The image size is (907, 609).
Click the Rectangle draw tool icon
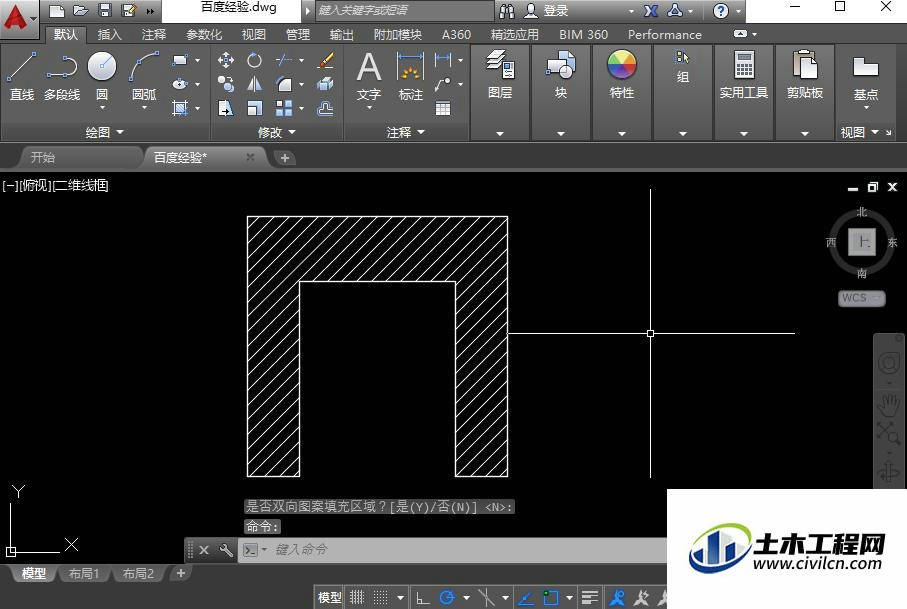point(180,60)
